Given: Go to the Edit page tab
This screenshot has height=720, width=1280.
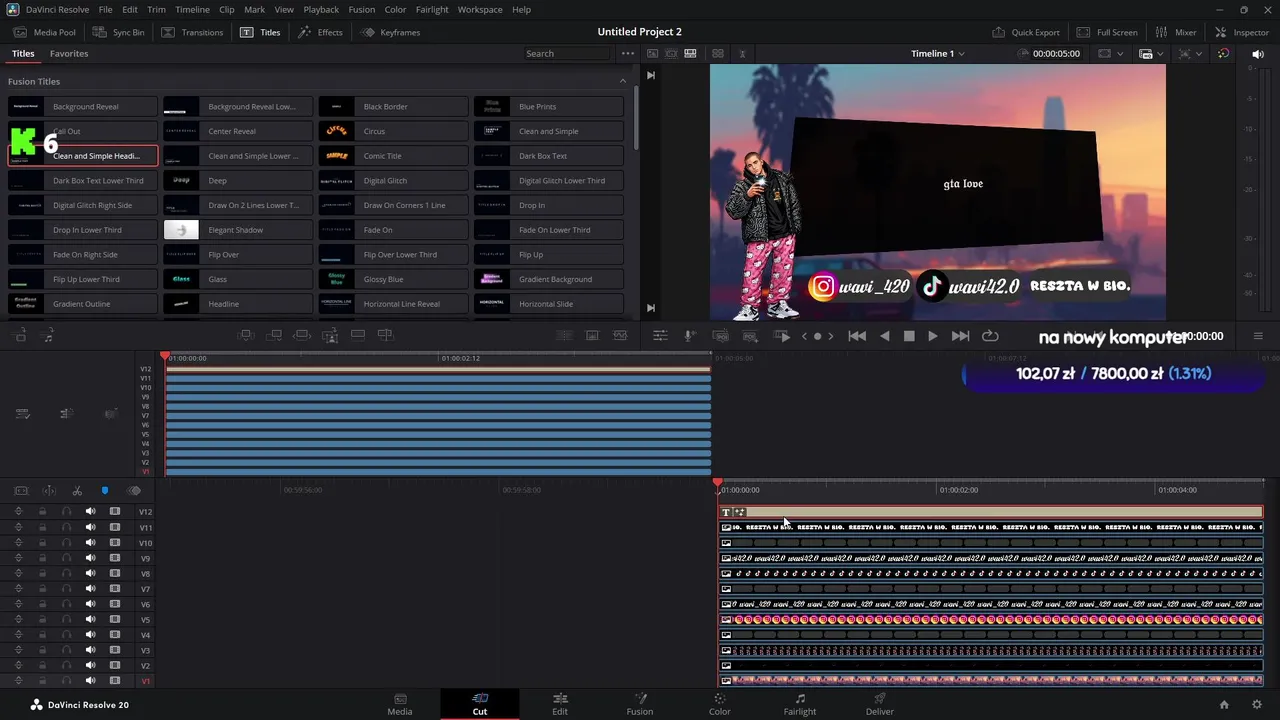Looking at the screenshot, I should click(x=560, y=704).
